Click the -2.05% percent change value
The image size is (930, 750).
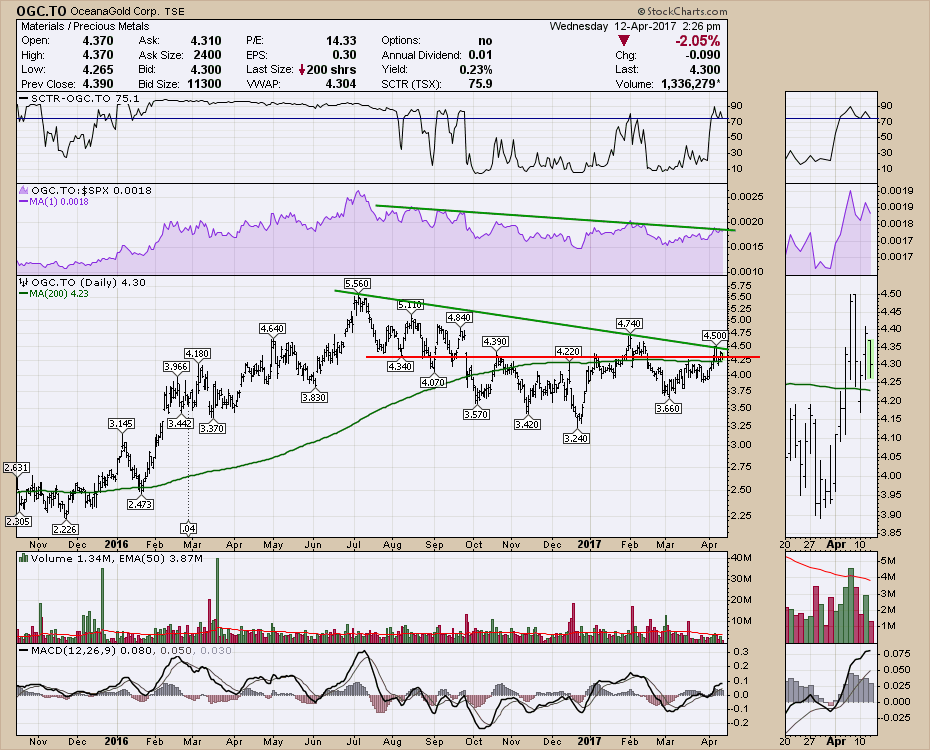coord(697,41)
